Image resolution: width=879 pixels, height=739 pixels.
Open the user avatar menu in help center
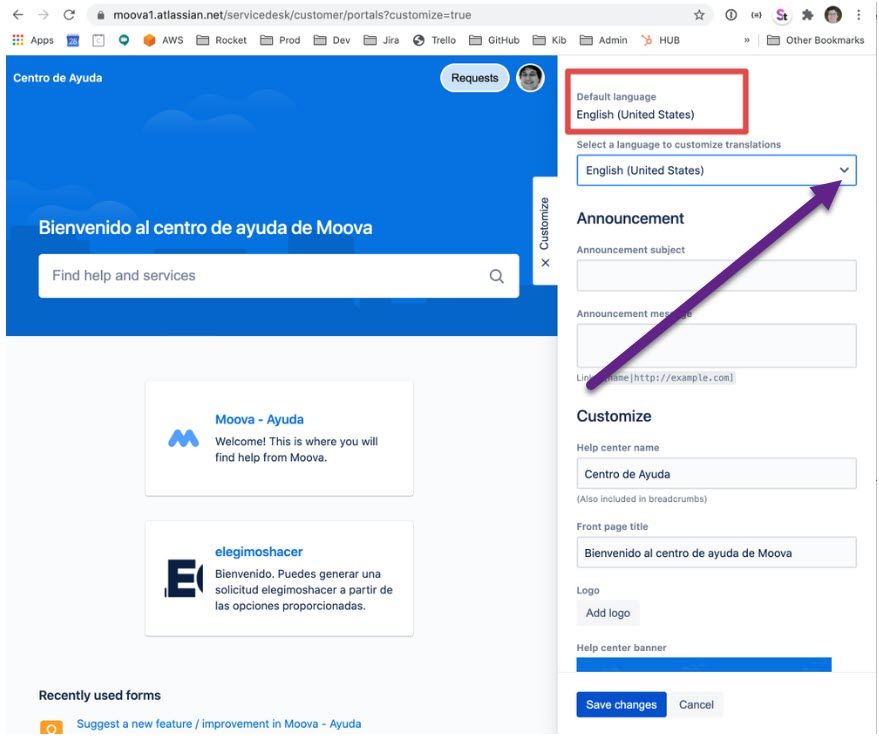[x=530, y=78]
